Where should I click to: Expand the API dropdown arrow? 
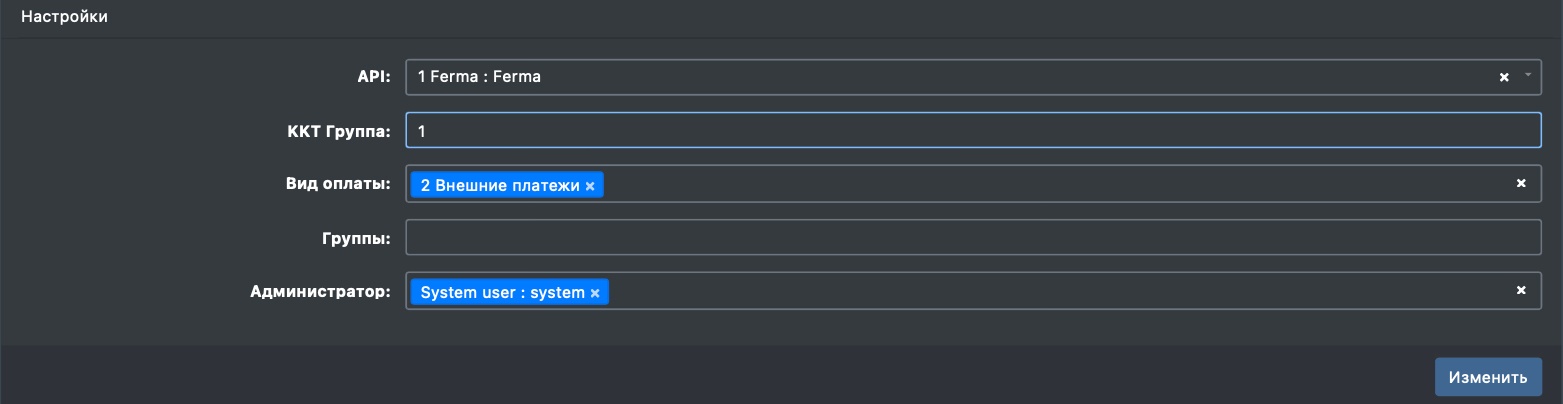1527,76
